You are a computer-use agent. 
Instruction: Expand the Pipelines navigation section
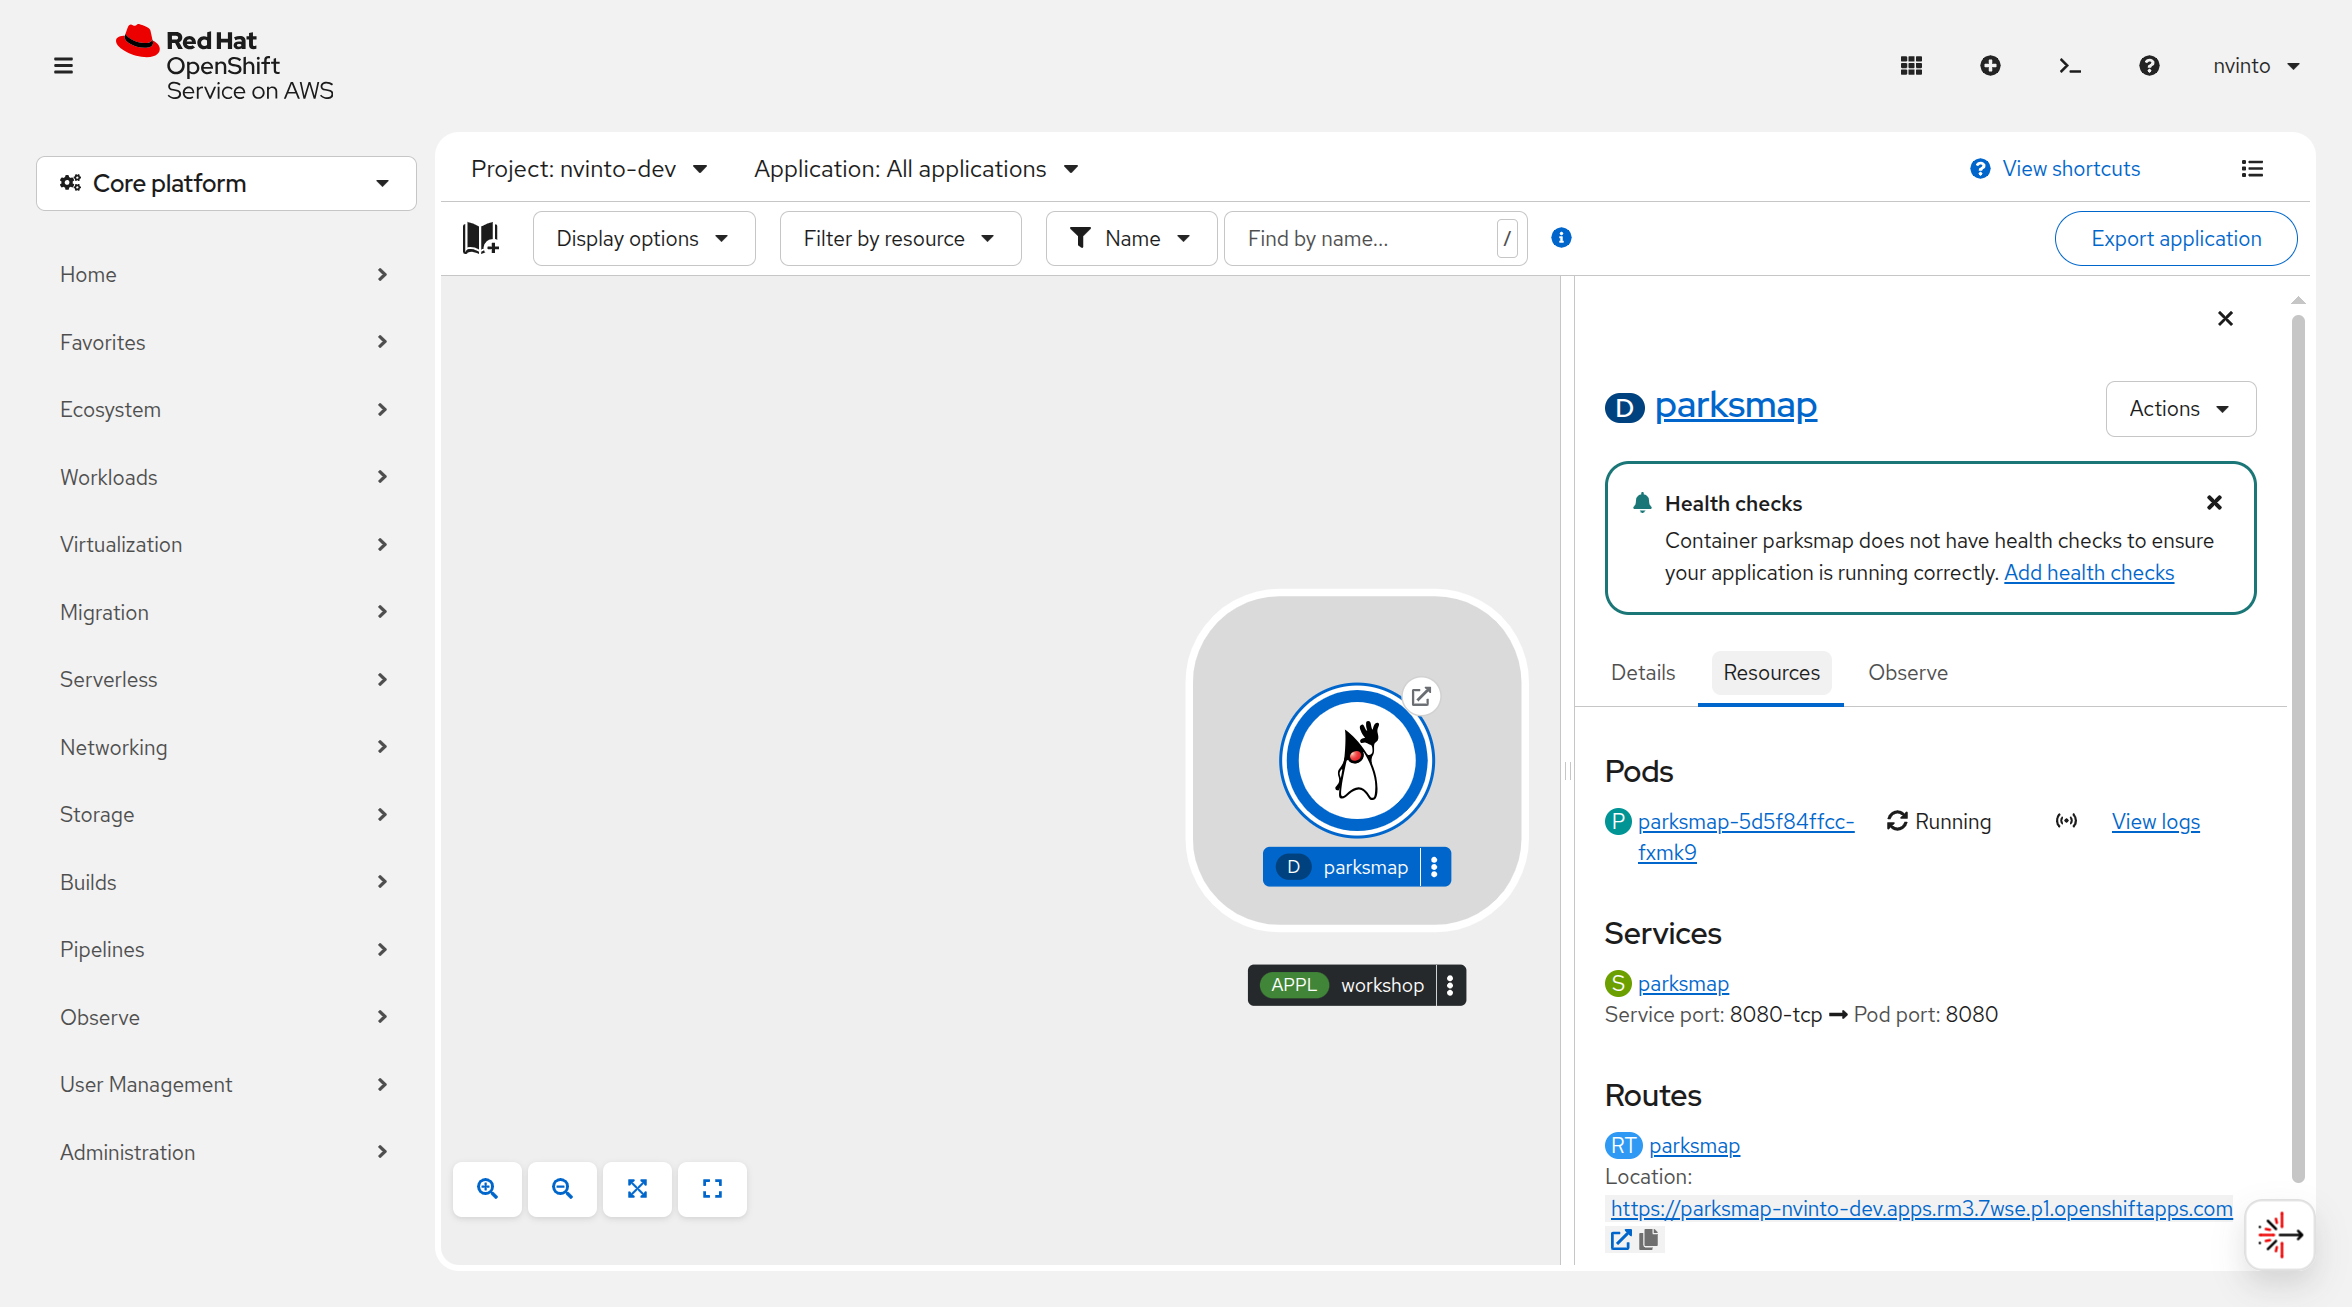225,950
